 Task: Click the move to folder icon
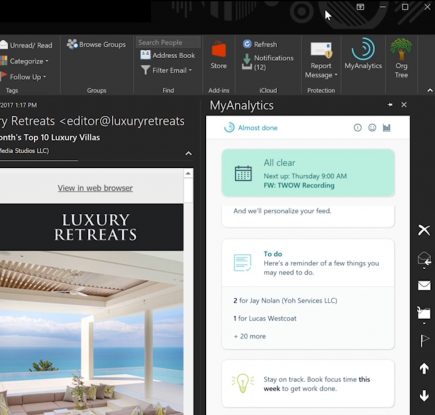tap(424, 313)
